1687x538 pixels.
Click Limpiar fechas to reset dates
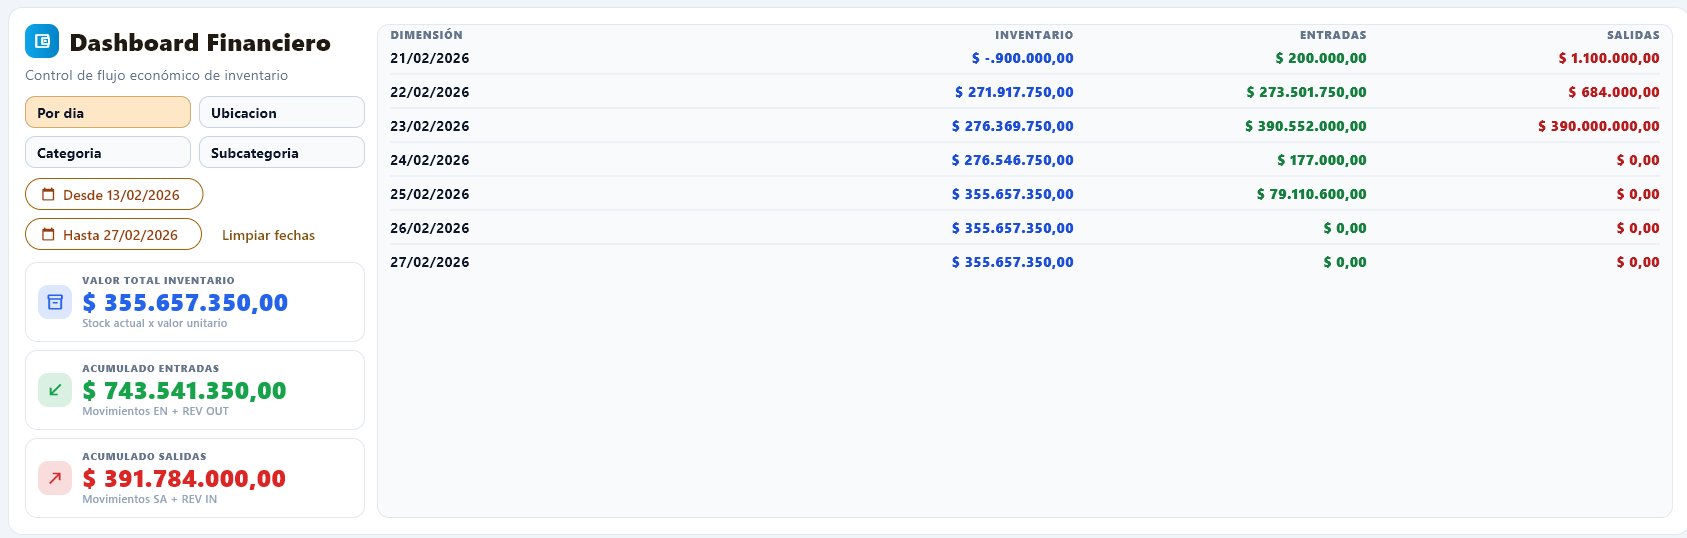[x=268, y=236]
